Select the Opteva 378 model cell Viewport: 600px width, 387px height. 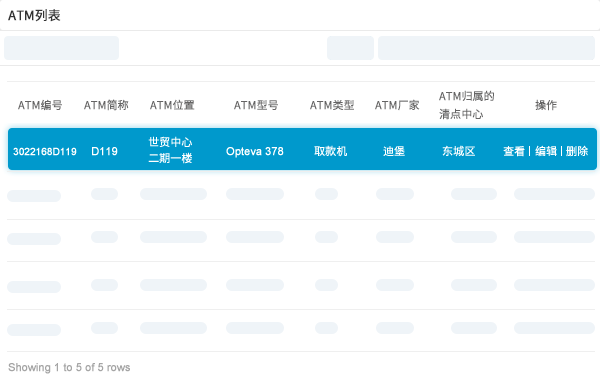(x=254, y=151)
